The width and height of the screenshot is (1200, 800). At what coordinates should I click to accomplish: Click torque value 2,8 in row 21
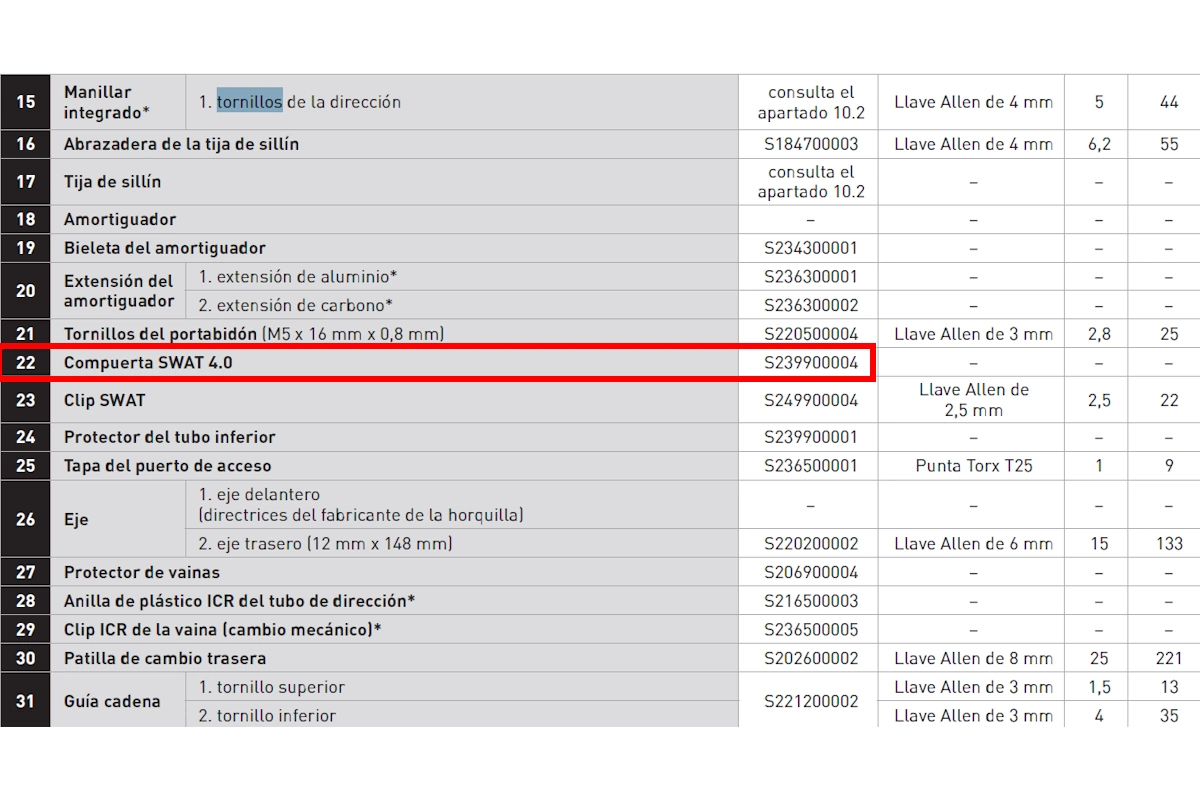[1099, 334]
